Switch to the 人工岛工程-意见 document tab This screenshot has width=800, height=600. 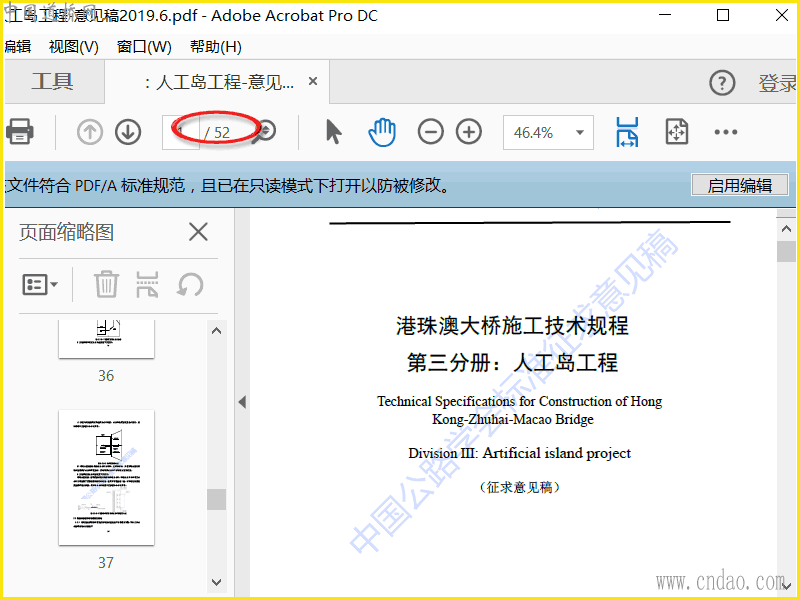tap(219, 82)
